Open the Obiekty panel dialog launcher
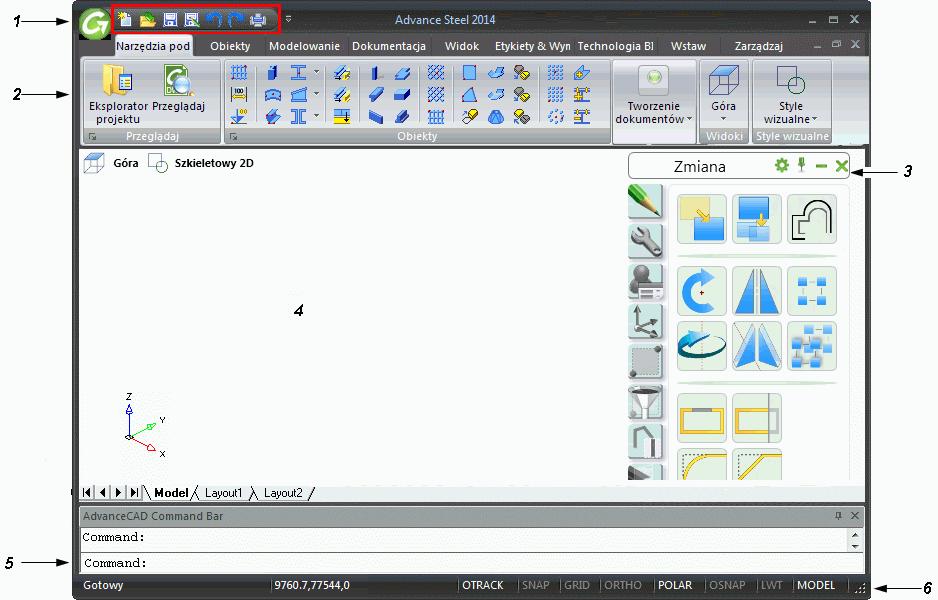The width and height of the screenshot is (938, 600). pyautogui.click(x=233, y=137)
